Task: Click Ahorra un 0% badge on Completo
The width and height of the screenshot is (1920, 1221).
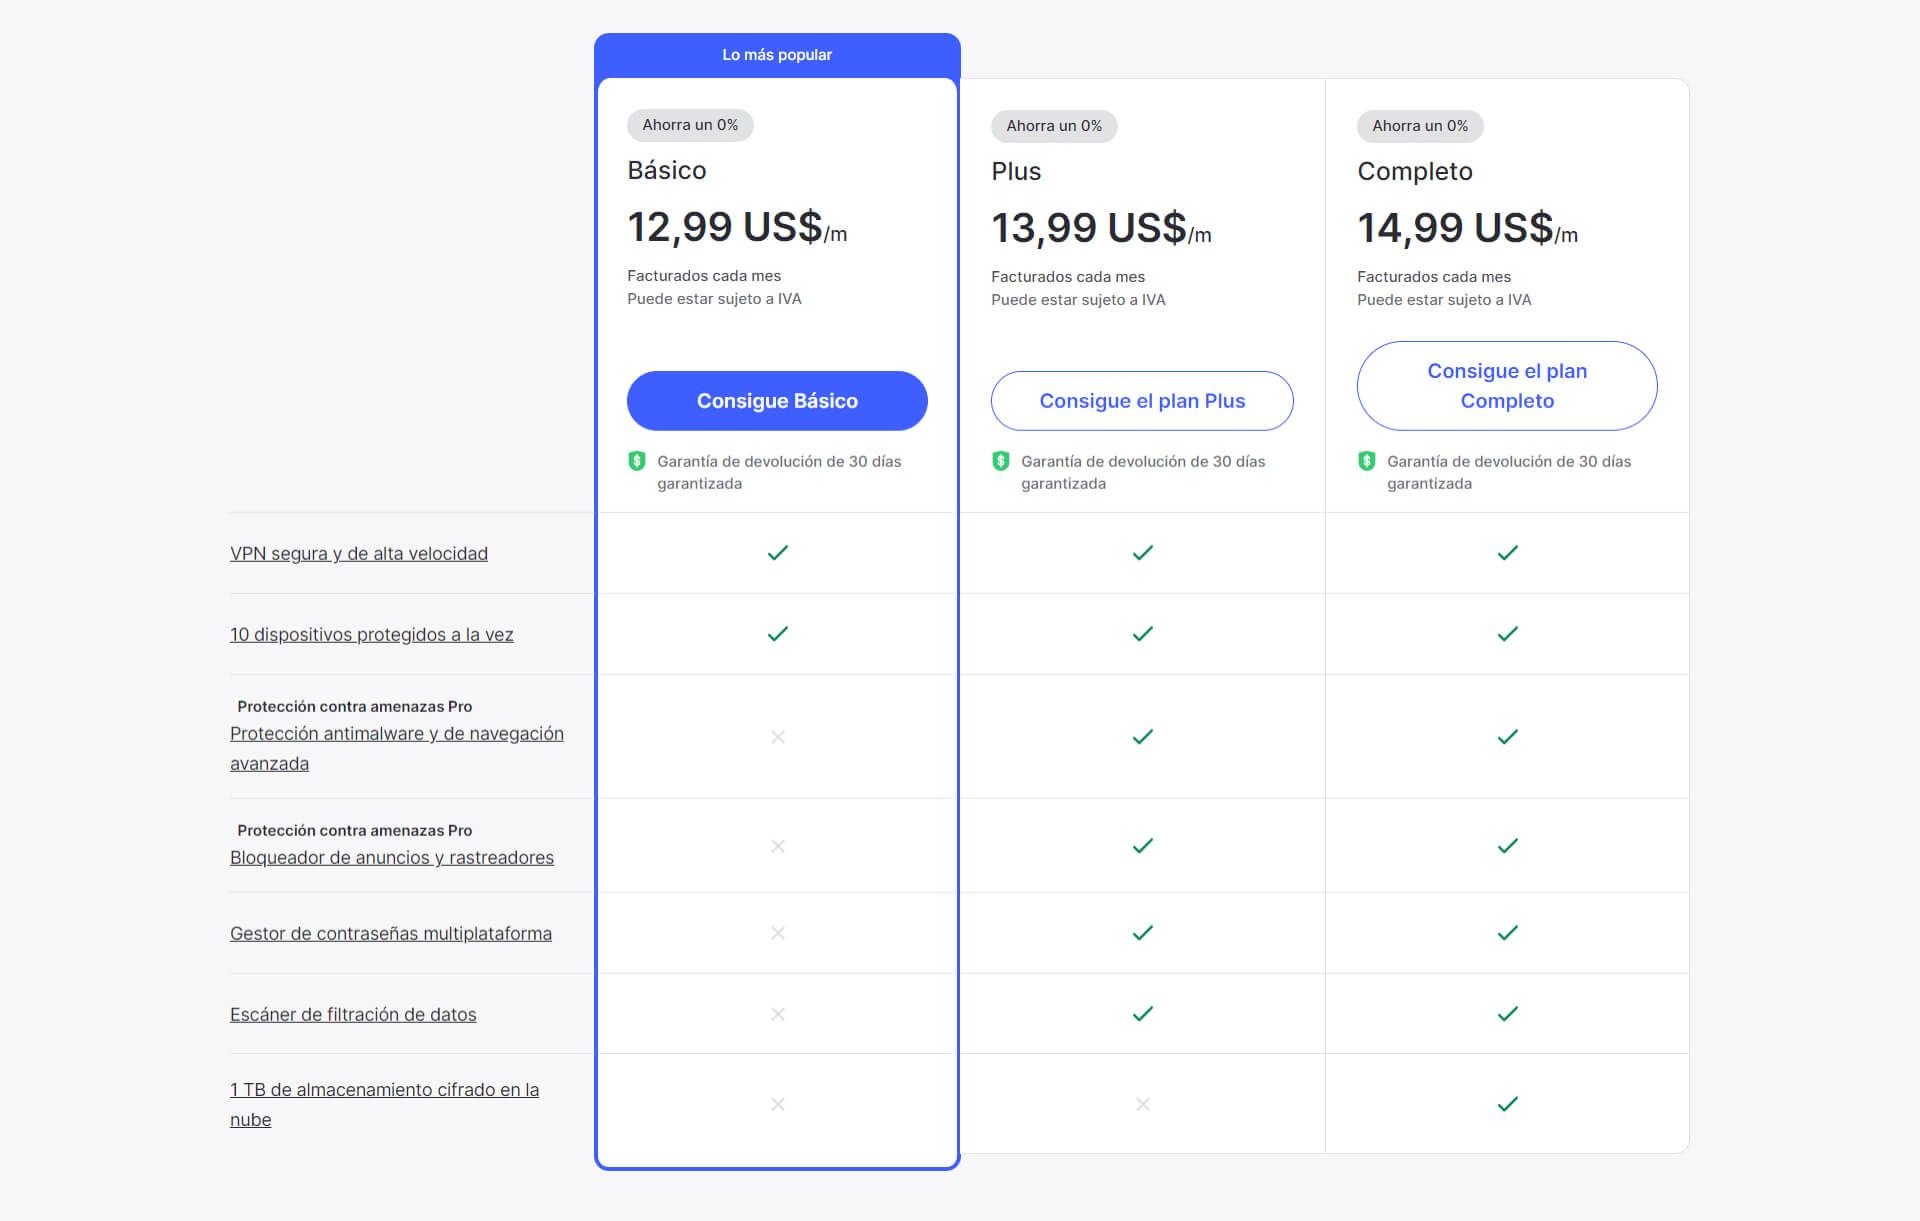Action: (x=1420, y=126)
